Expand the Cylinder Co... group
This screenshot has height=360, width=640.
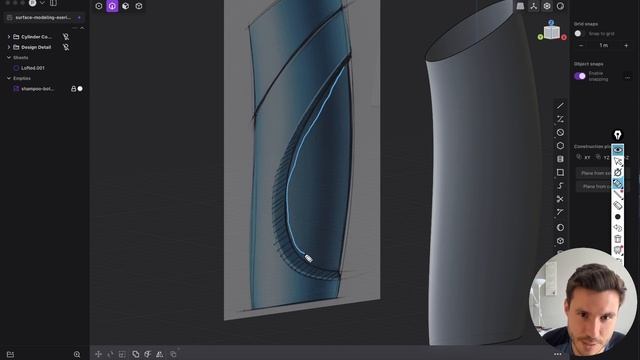tap(9, 37)
